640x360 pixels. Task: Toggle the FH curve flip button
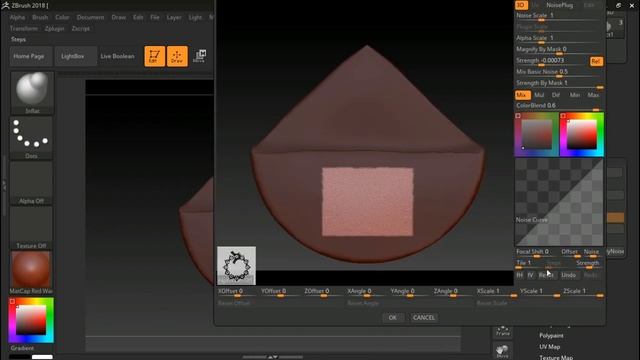[x=520, y=275]
